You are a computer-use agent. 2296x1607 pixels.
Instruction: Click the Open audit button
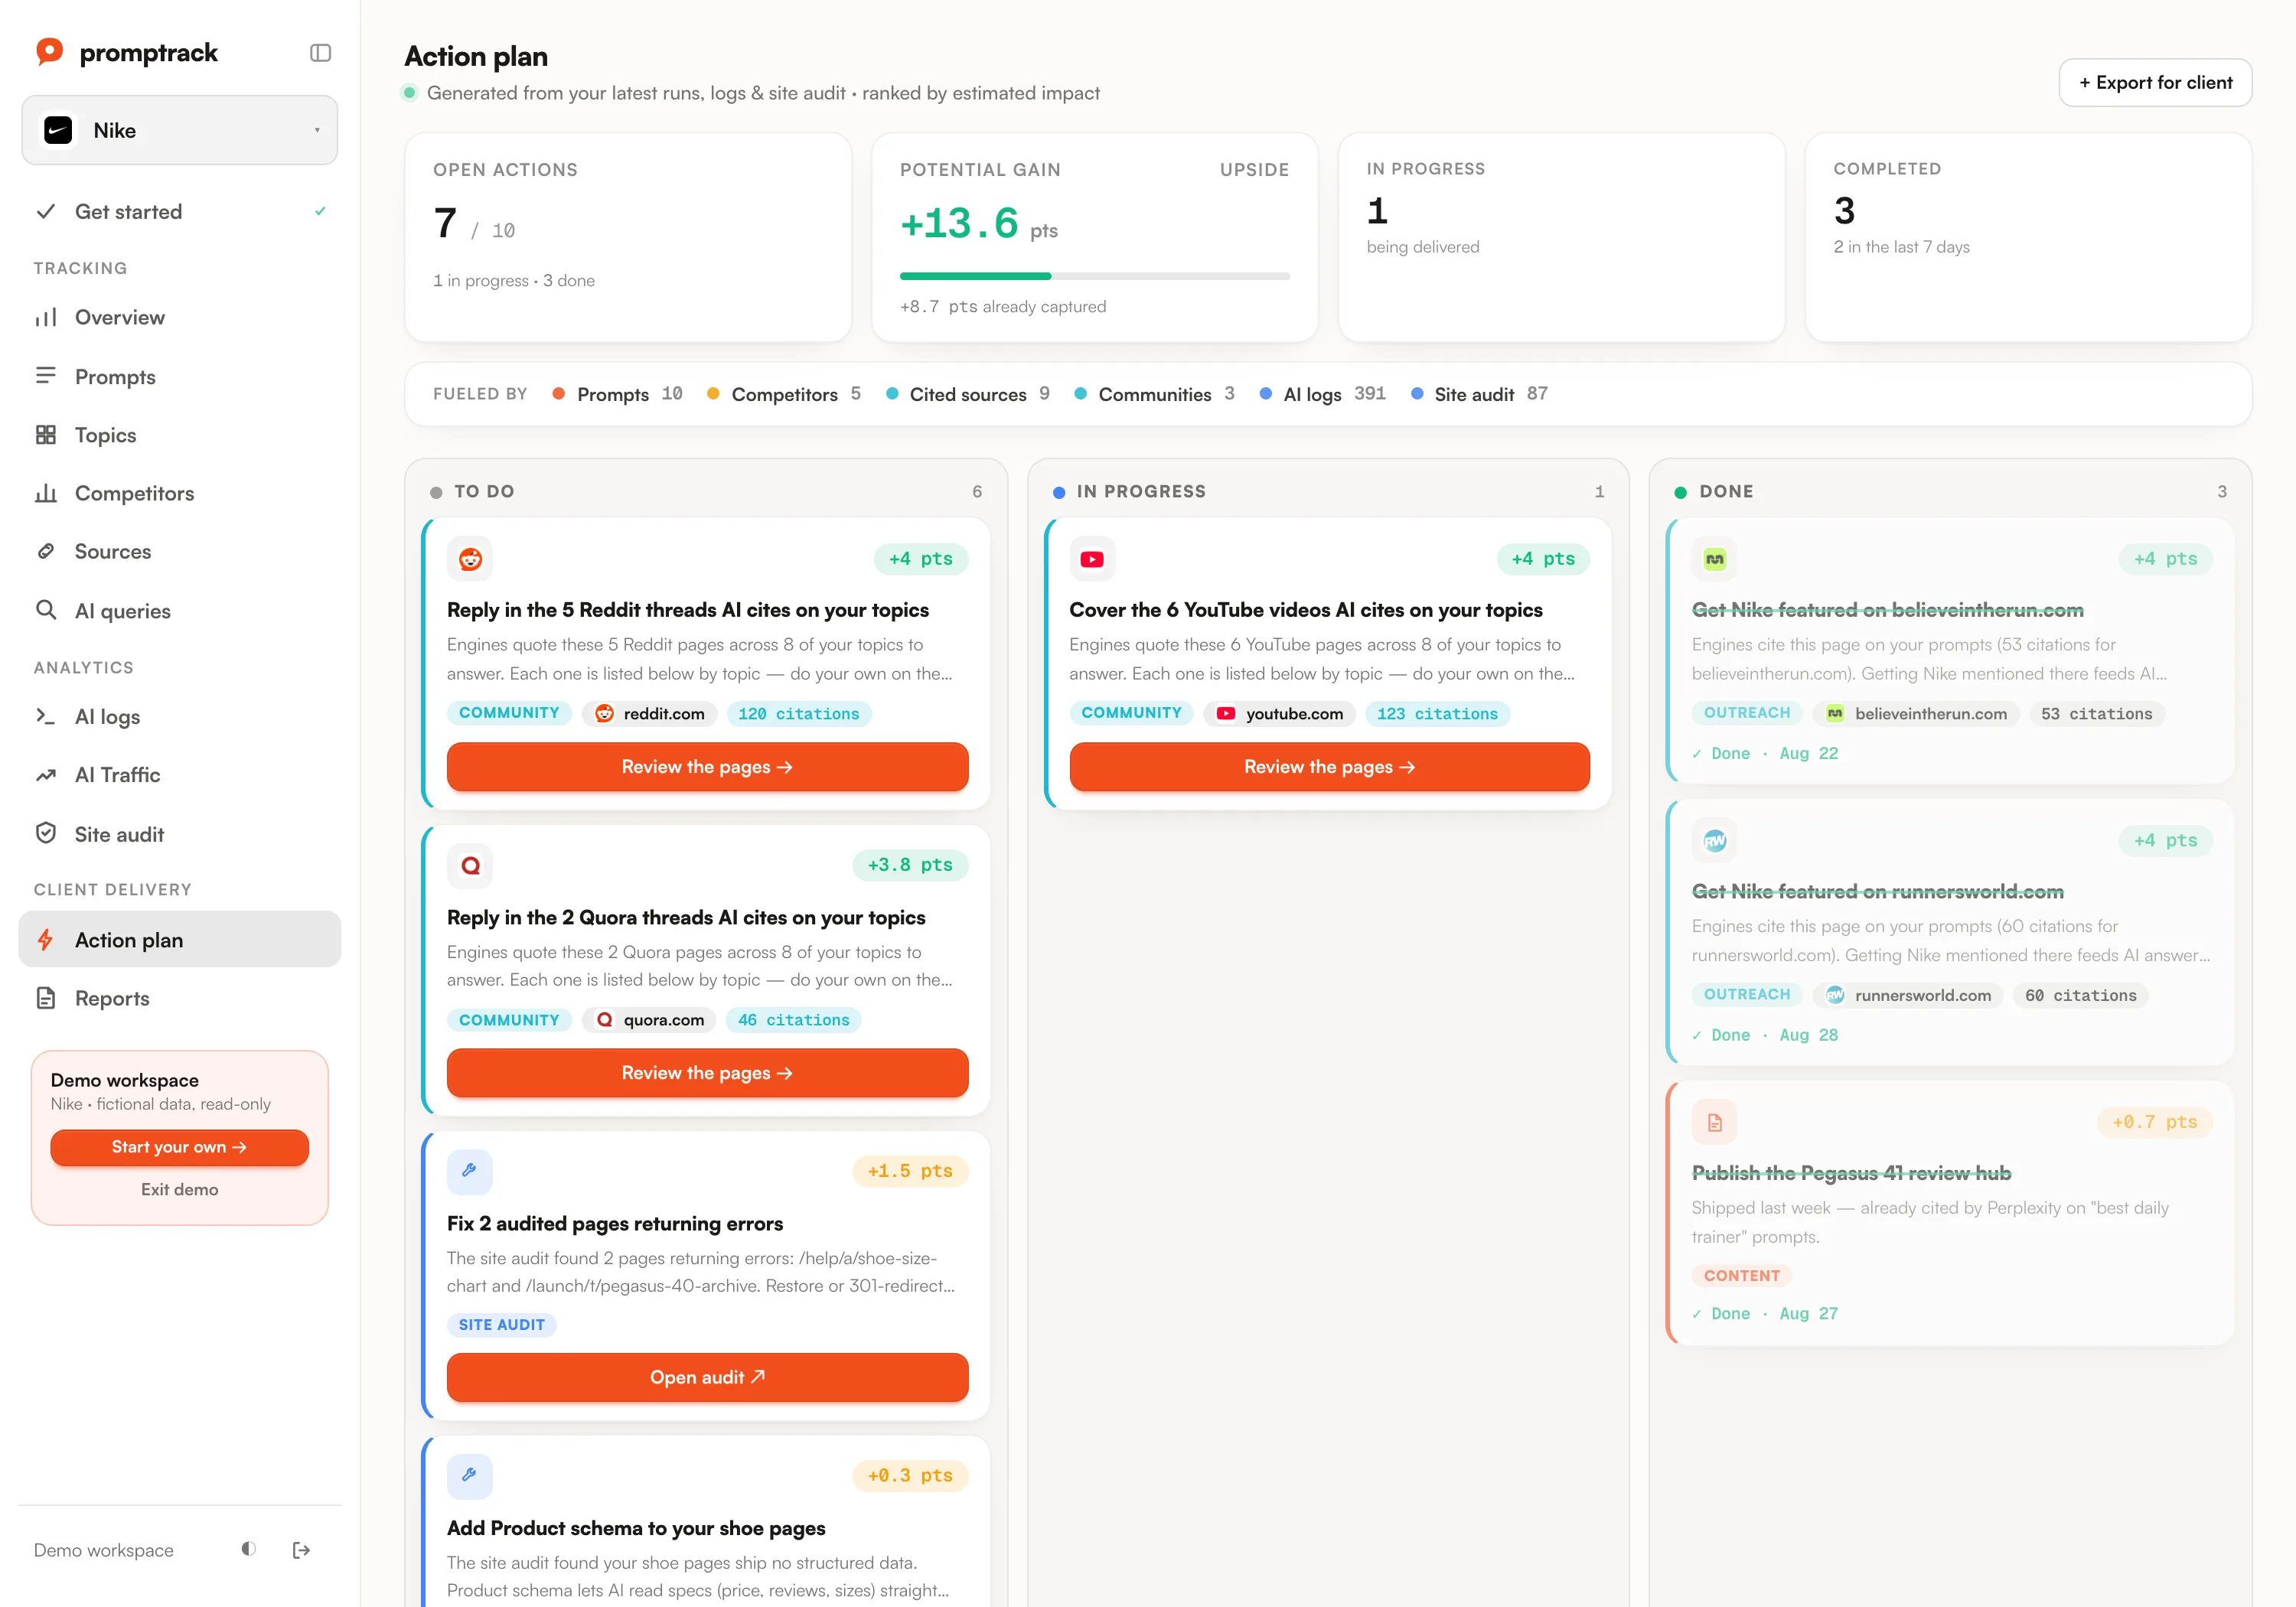point(707,1377)
